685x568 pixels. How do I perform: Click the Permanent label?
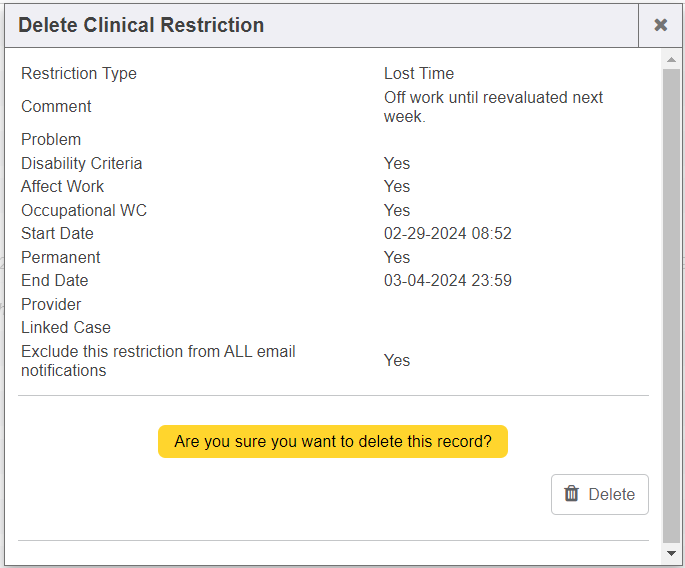click(x=61, y=257)
